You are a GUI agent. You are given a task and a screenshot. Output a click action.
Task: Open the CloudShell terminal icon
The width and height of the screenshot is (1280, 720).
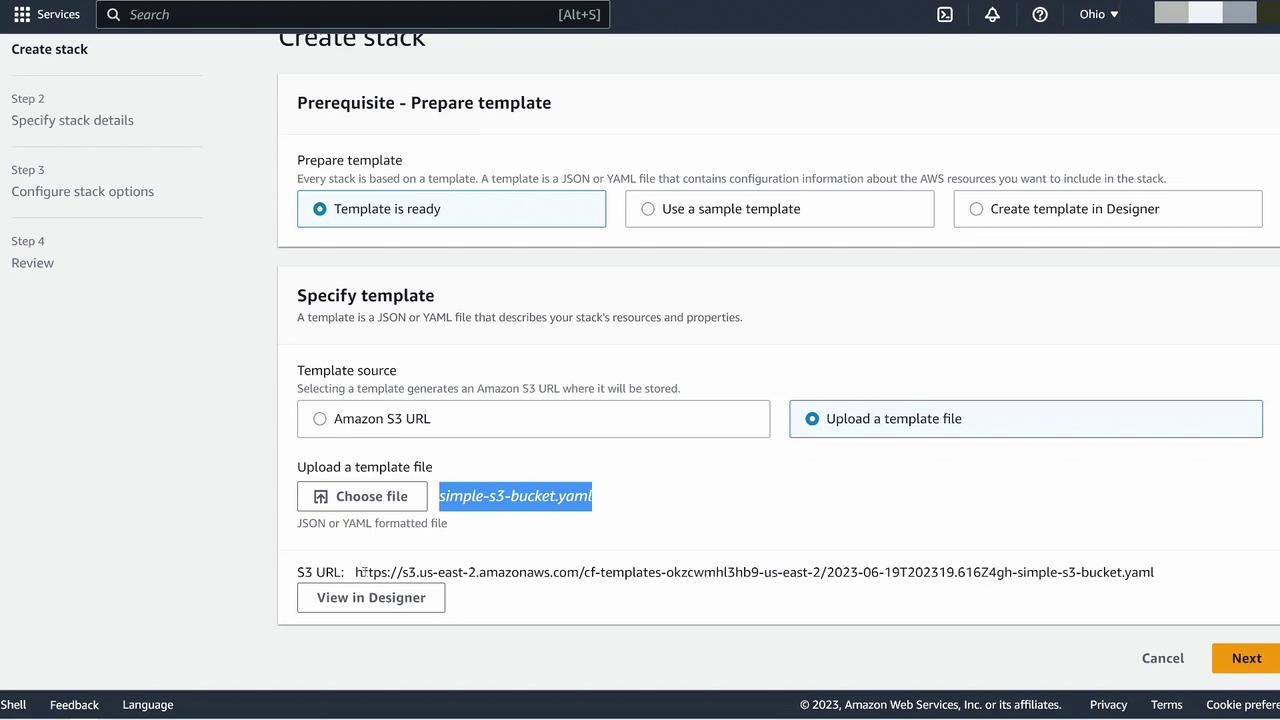point(944,15)
